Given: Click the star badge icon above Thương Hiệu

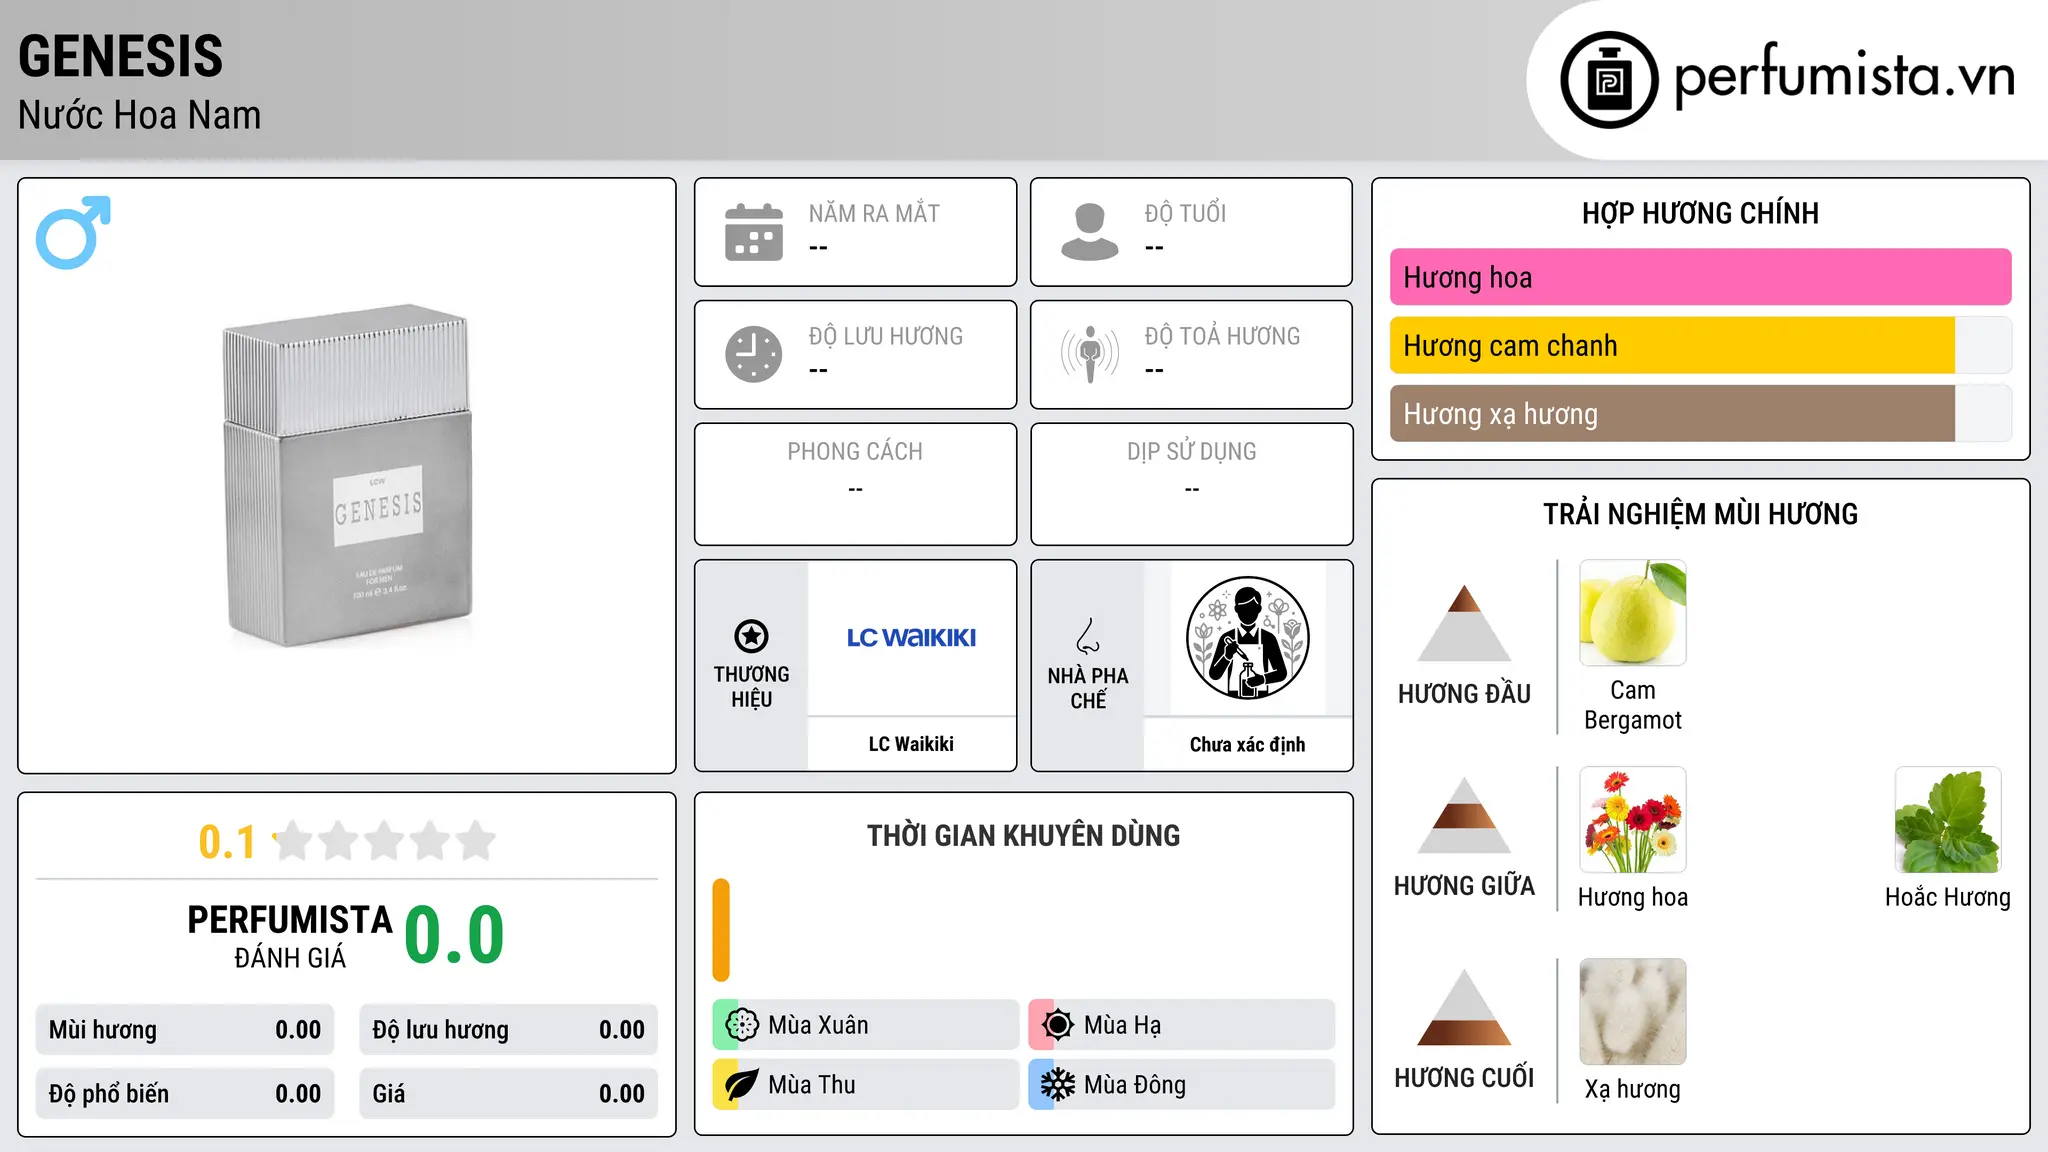Looking at the screenshot, I should tap(751, 636).
